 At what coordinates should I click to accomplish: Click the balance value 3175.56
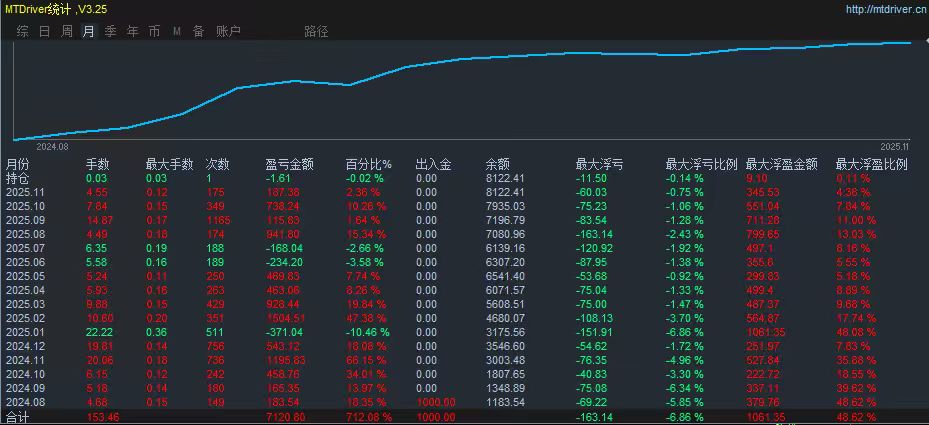click(x=504, y=332)
